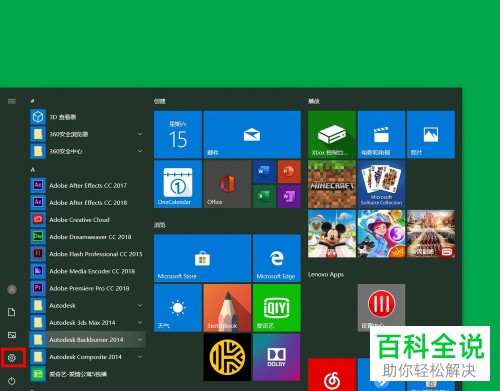The width and height of the screenshot is (500, 391).
Task: Open the Mickey Mouse game tile
Action: point(332,234)
